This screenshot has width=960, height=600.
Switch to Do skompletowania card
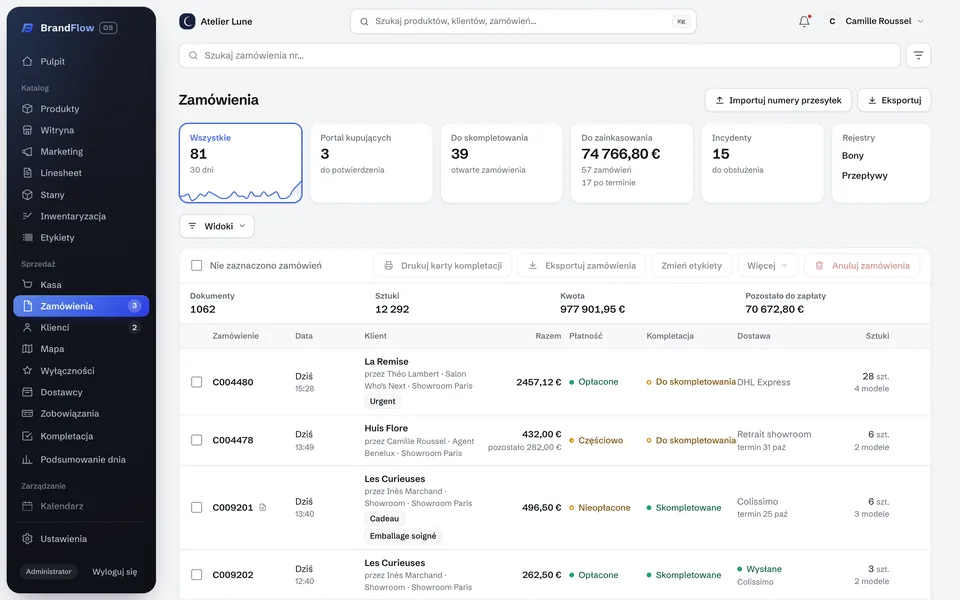pyautogui.click(x=501, y=163)
